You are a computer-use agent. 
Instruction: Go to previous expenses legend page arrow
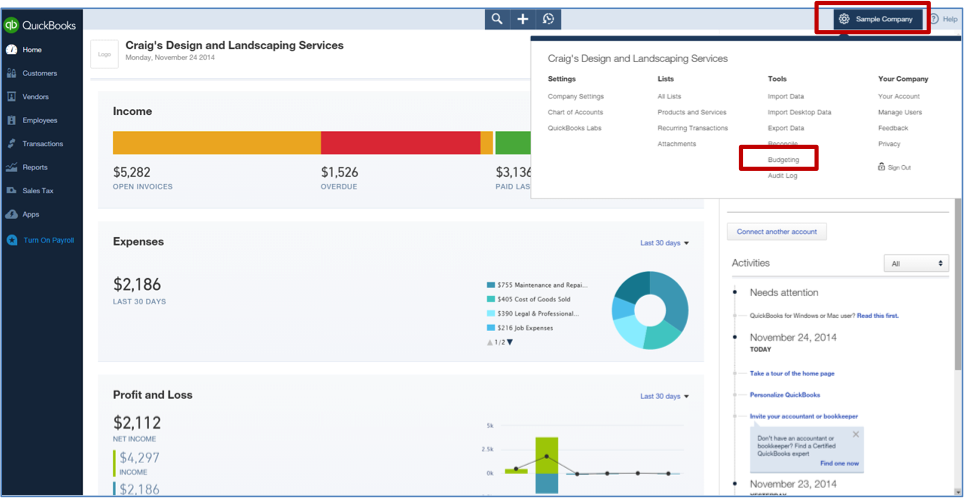pos(490,342)
